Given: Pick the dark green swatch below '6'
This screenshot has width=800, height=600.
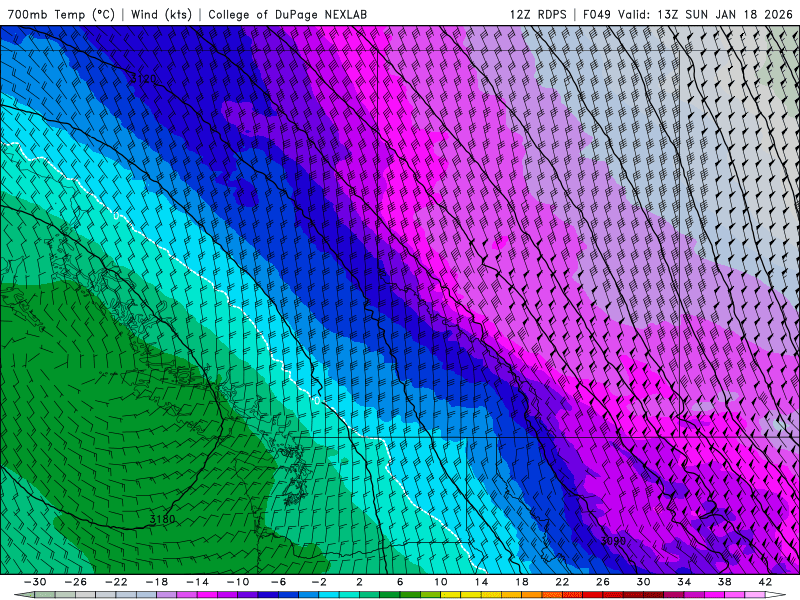Looking at the screenshot, I should pyautogui.click(x=389, y=595).
